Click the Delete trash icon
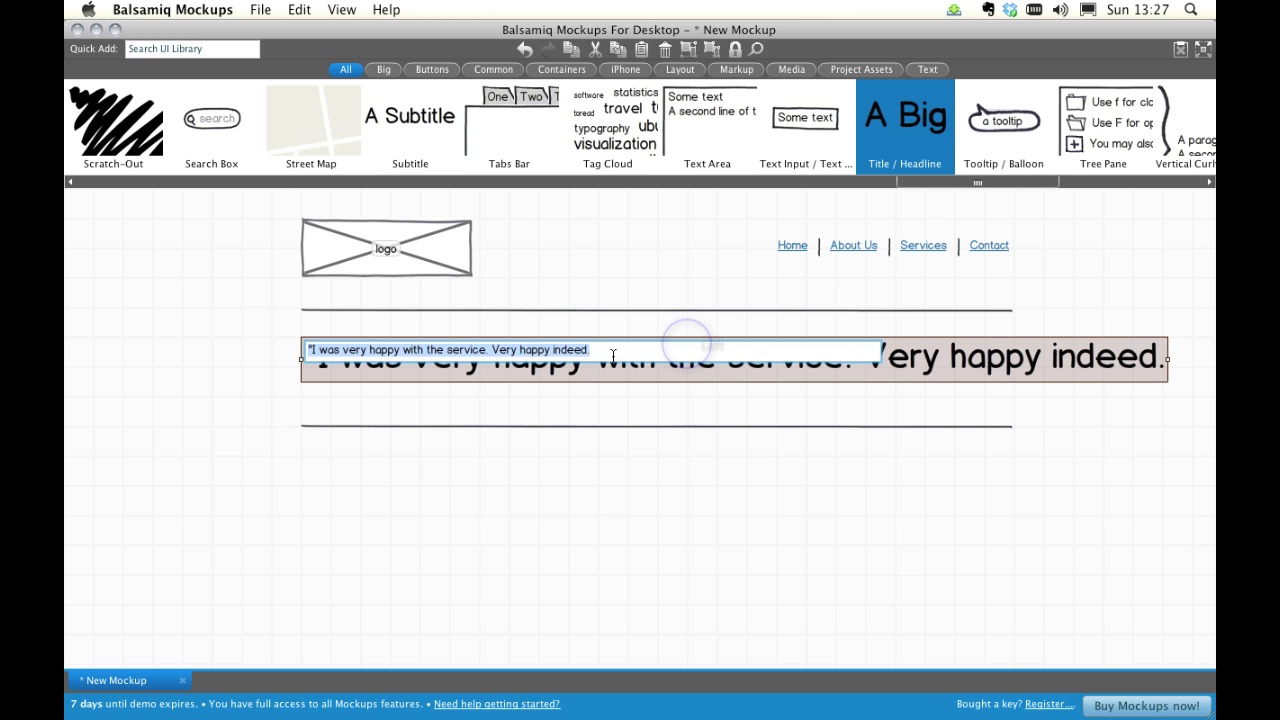Screen dimensions: 1280x720 (x=665, y=49)
